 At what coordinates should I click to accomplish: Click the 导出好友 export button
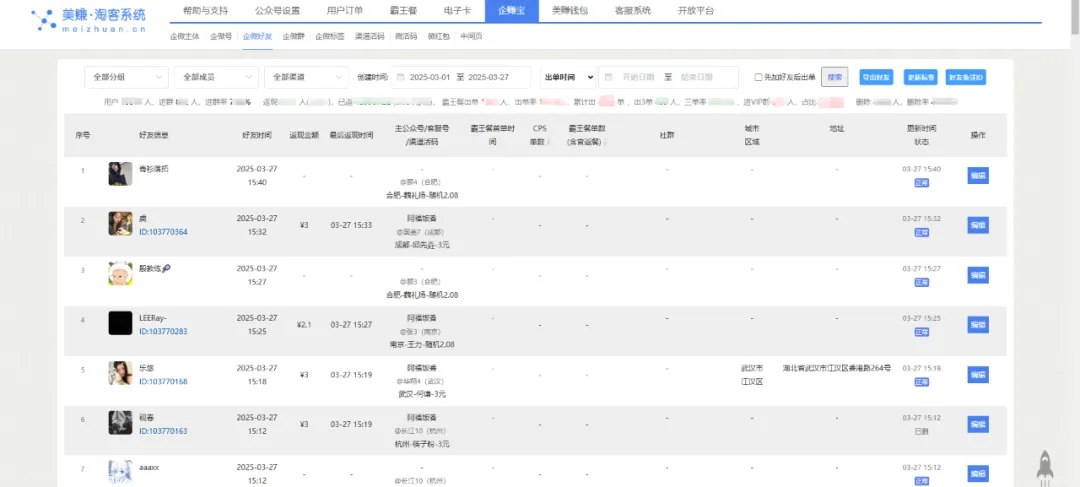(x=877, y=77)
